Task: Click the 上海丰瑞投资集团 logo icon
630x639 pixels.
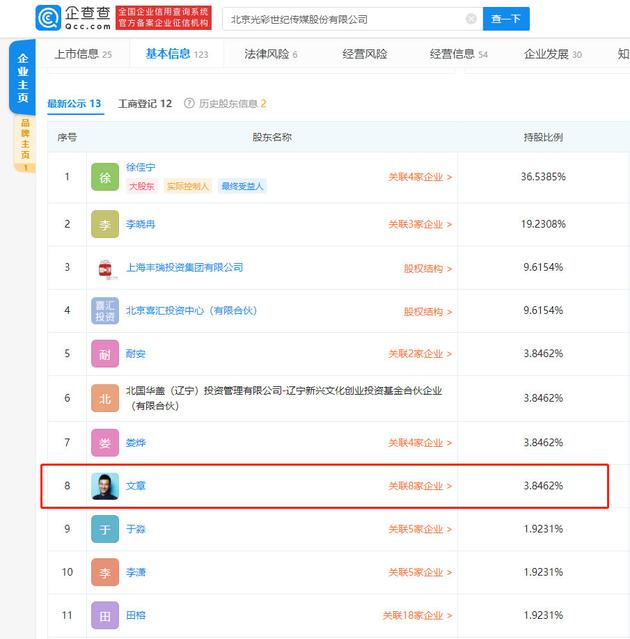Action: pos(106,269)
